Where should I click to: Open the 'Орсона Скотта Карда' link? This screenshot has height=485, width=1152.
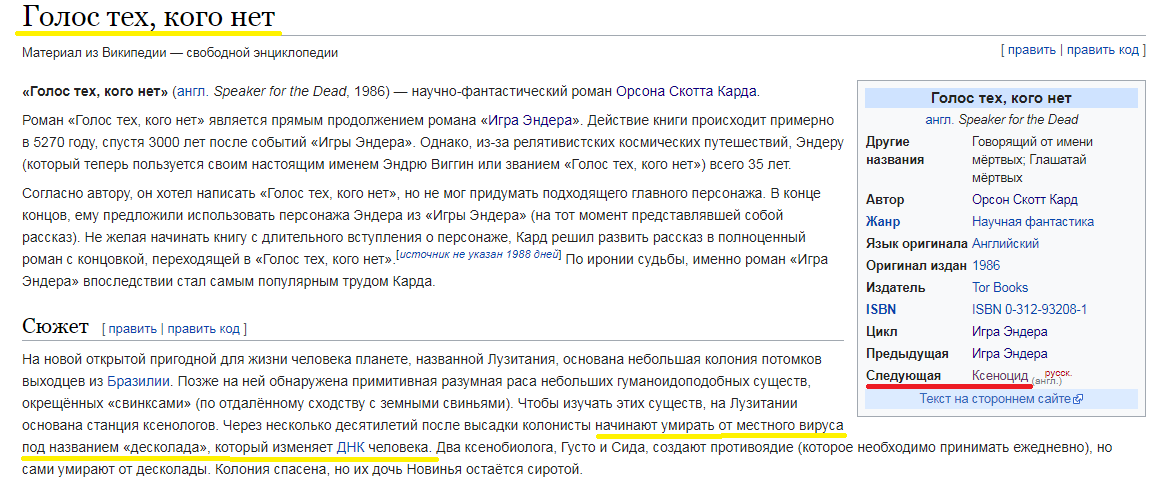click(x=685, y=92)
